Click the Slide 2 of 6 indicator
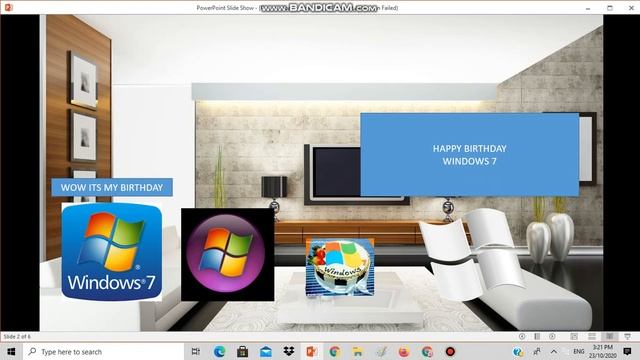Image resolution: width=640 pixels, height=360 pixels. [x=17, y=337]
